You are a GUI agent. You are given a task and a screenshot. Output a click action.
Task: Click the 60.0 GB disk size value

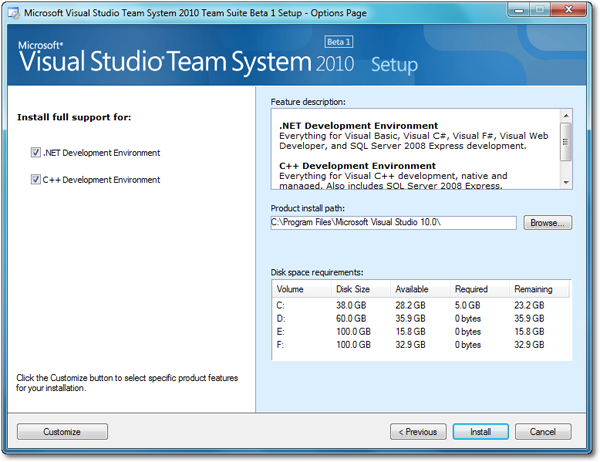pos(351,318)
